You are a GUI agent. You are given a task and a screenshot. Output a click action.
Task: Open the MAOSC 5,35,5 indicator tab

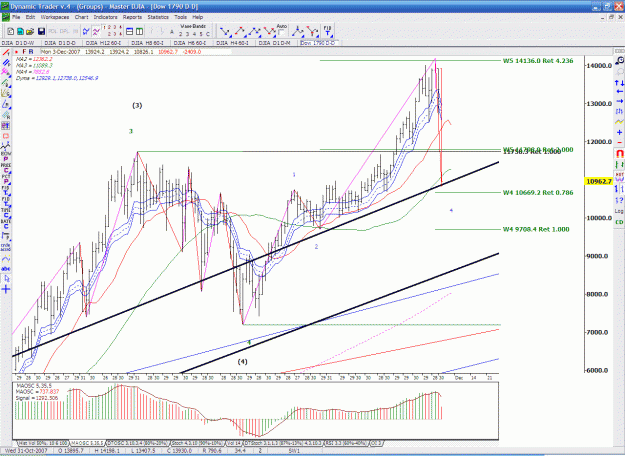coord(87,443)
